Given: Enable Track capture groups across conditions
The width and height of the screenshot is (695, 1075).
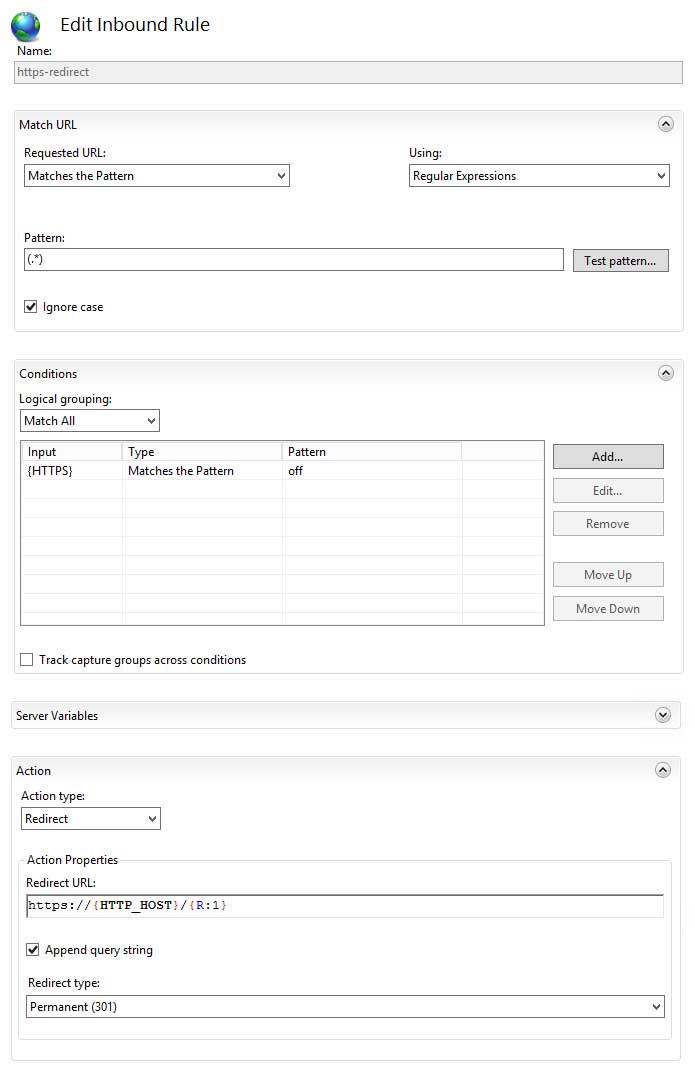Looking at the screenshot, I should click(27, 660).
